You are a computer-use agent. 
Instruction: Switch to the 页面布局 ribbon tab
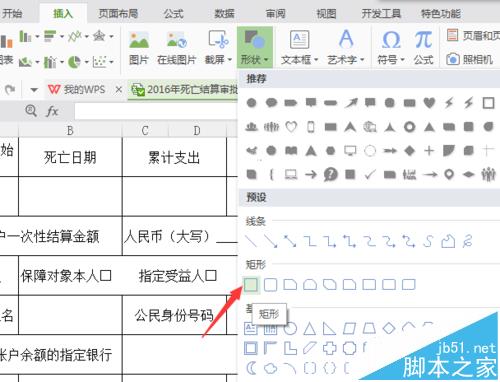[118, 14]
